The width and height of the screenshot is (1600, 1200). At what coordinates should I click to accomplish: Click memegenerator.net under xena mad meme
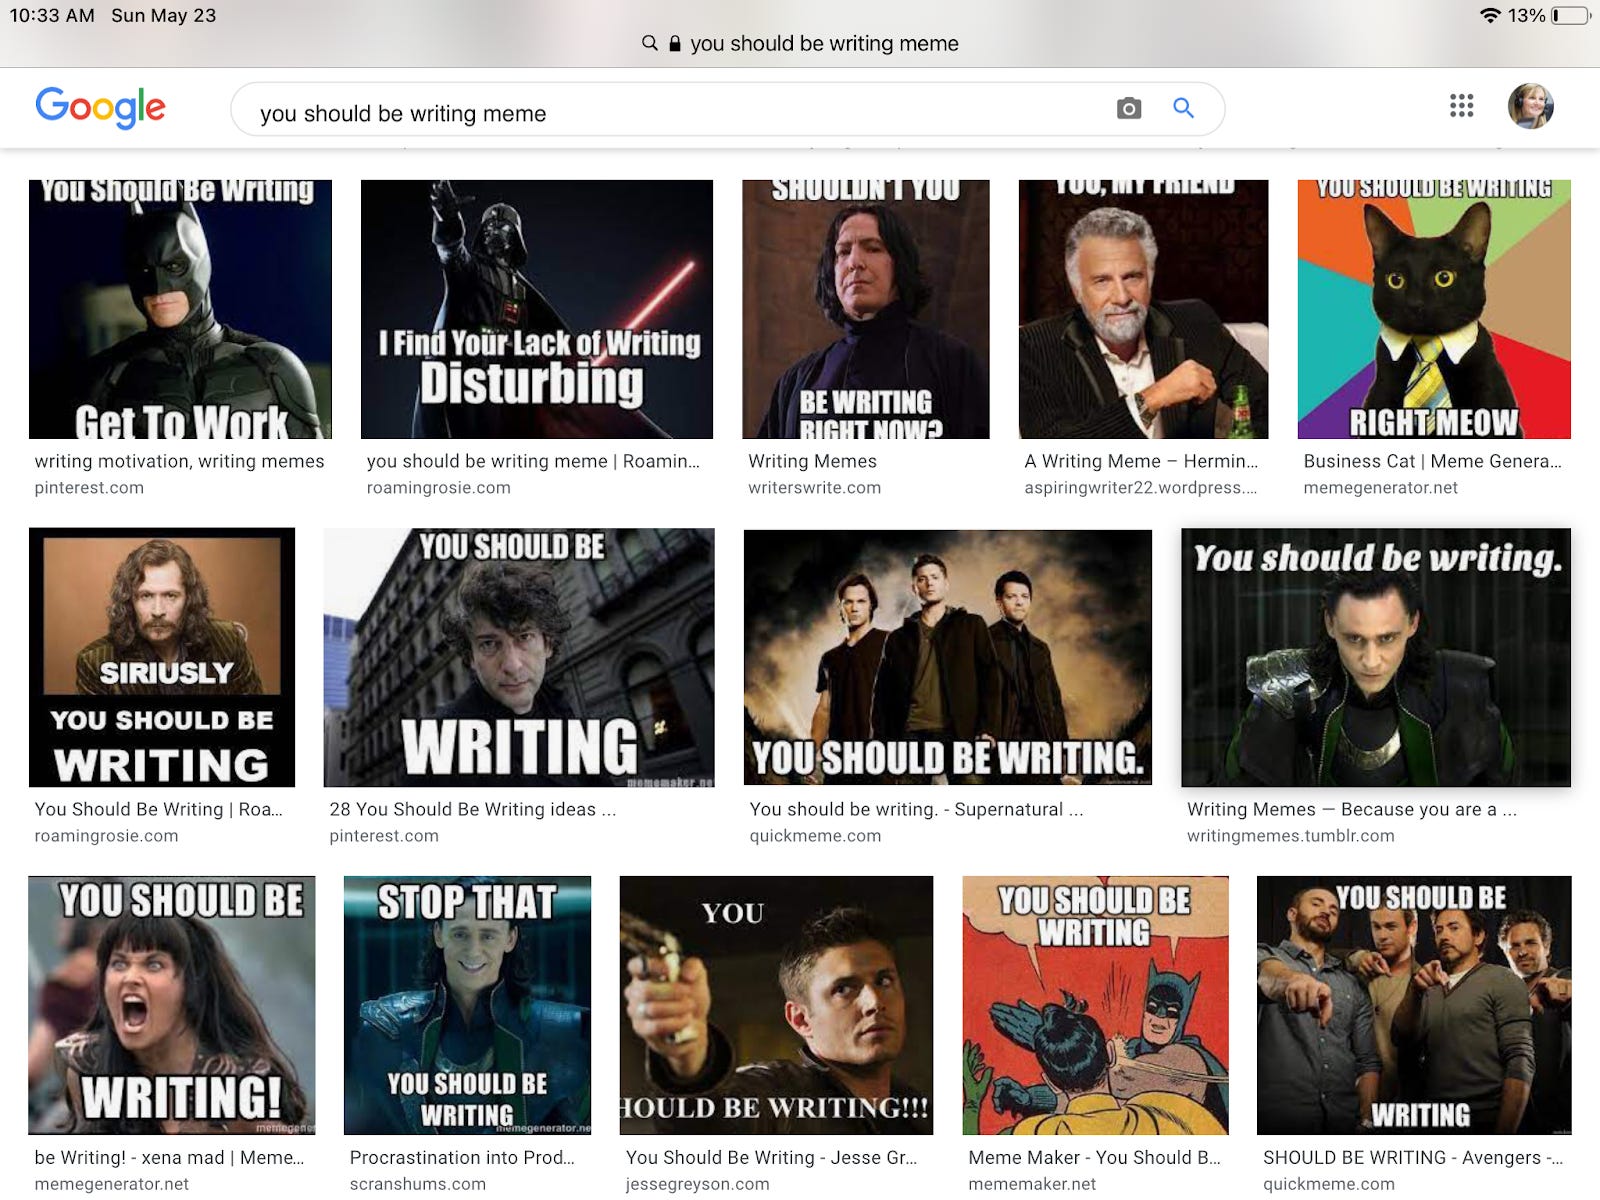(x=111, y=1184)
